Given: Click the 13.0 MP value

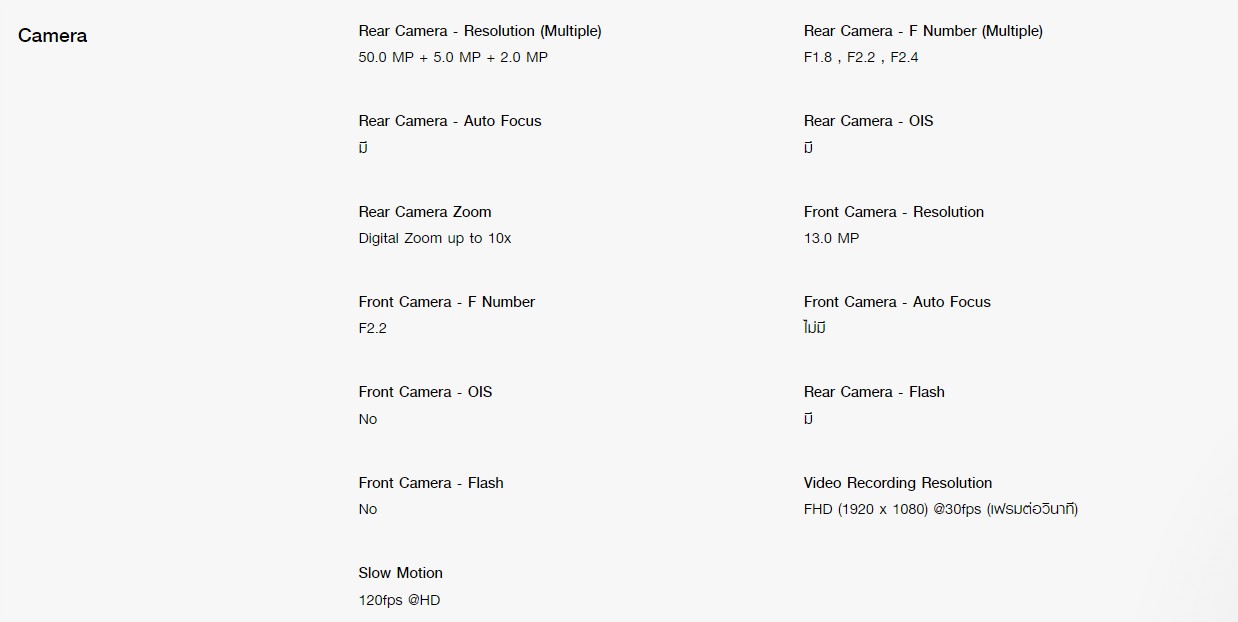Looking at the screenshot, I should point(831,238).
